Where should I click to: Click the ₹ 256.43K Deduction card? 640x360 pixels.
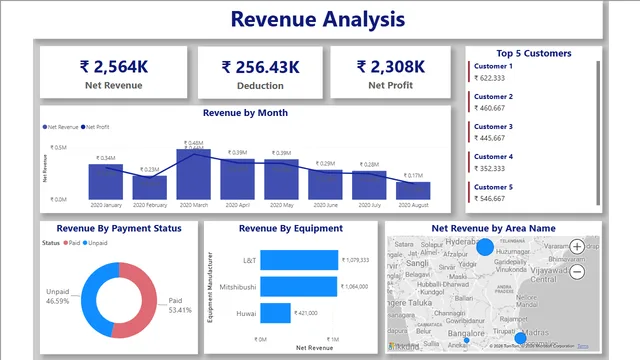click(260, 73)
